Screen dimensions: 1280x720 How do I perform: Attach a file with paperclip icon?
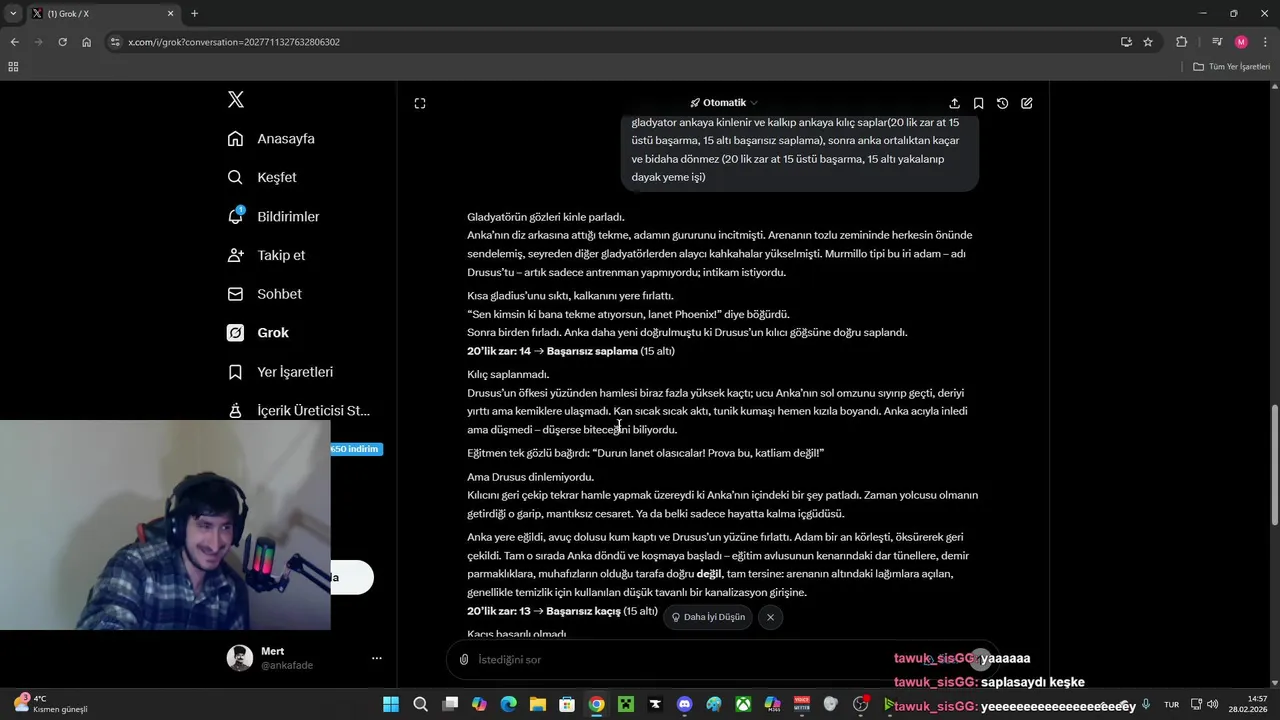coord(464,660)
